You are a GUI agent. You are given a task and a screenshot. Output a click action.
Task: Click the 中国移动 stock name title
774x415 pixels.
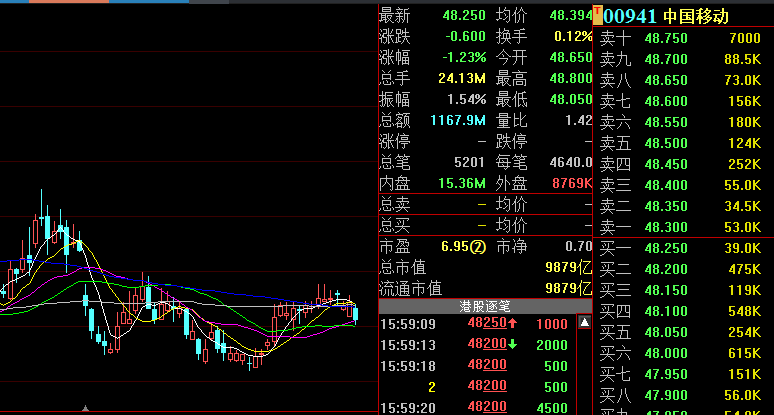tap(696, 16)
